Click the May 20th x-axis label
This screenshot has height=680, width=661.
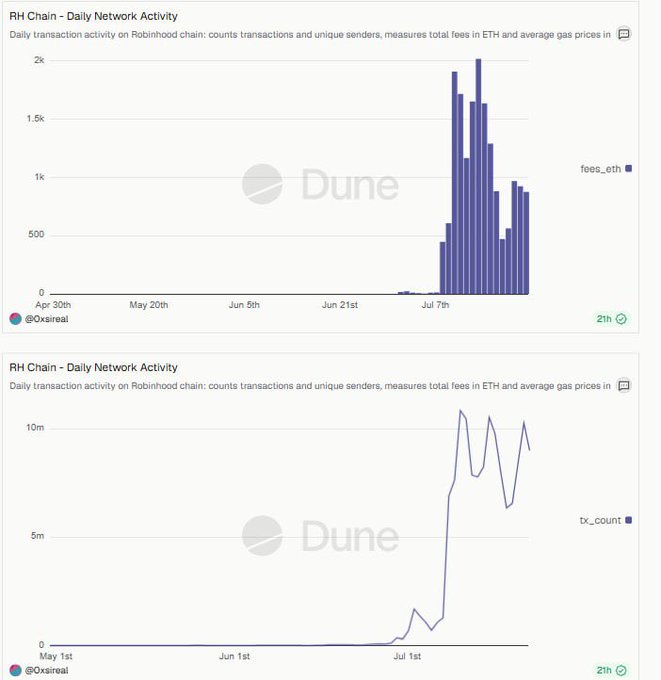coord(149,305)
